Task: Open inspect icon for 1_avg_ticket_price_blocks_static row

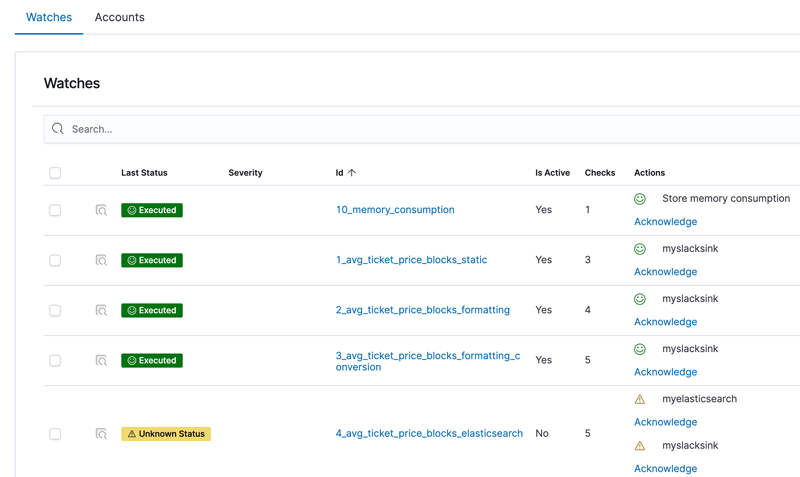Action: point(101,260)
